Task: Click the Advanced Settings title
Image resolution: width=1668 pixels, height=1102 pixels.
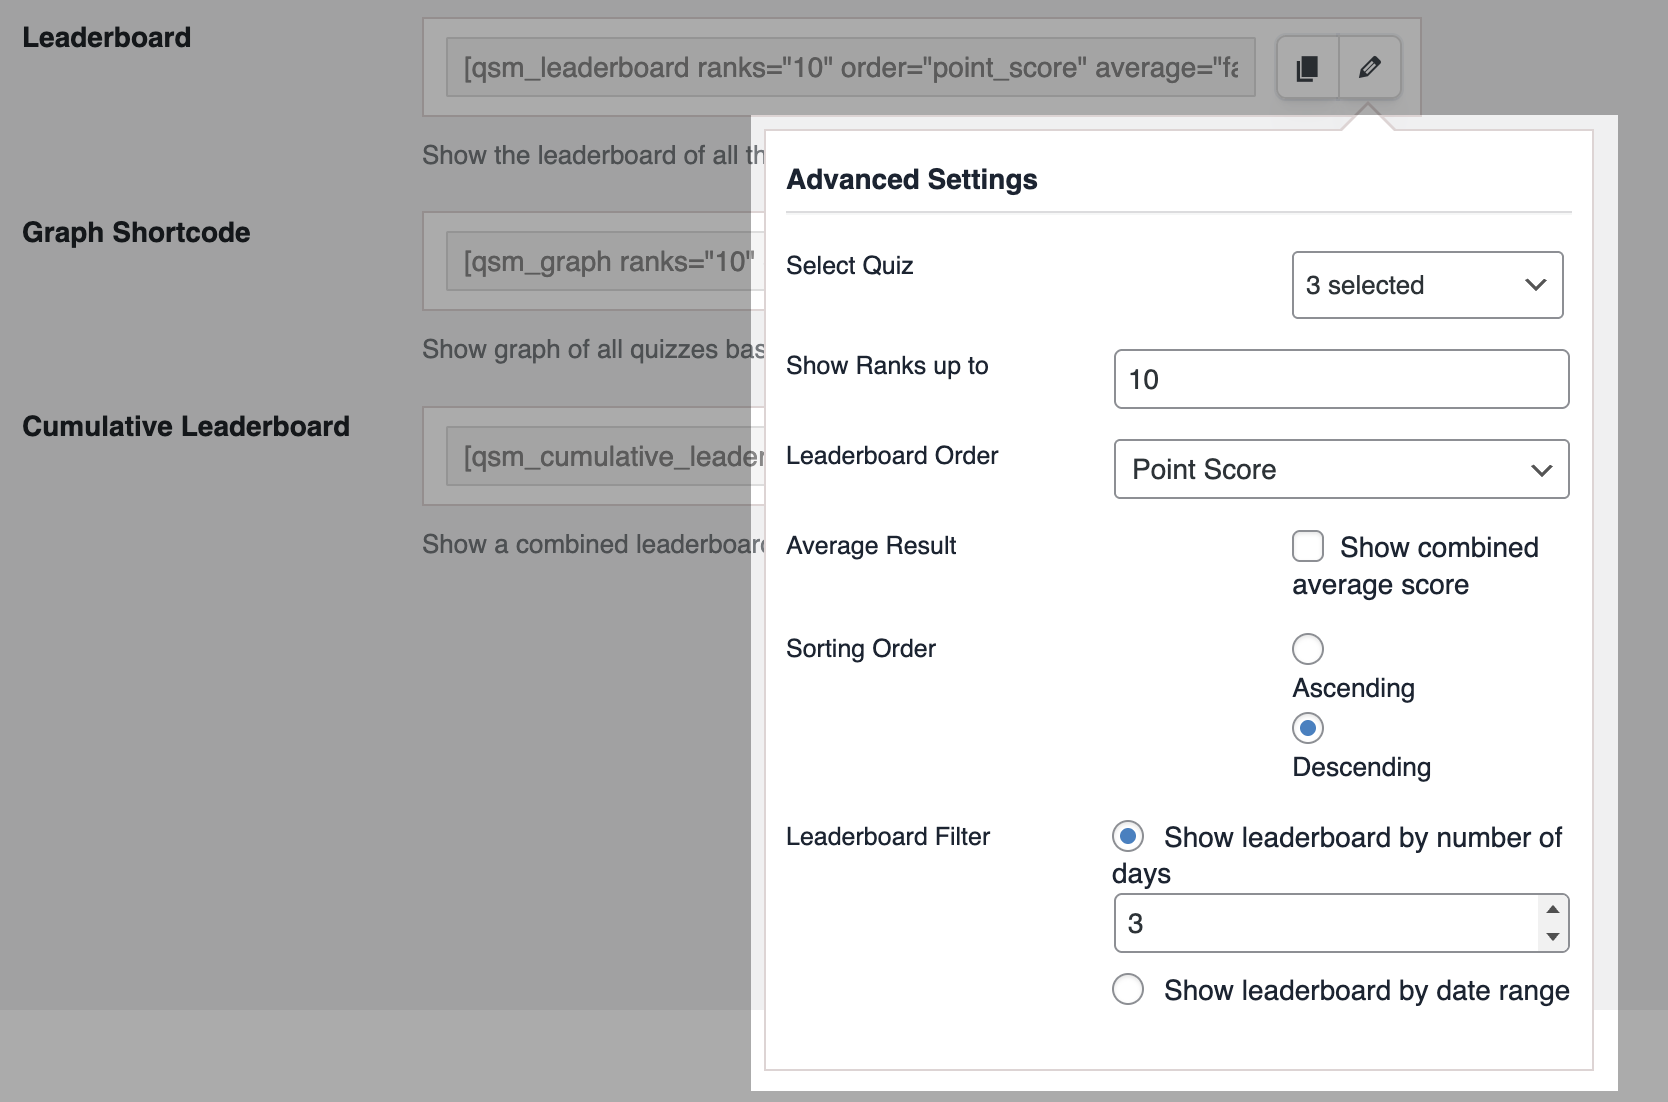Action: tap(911, 179)
